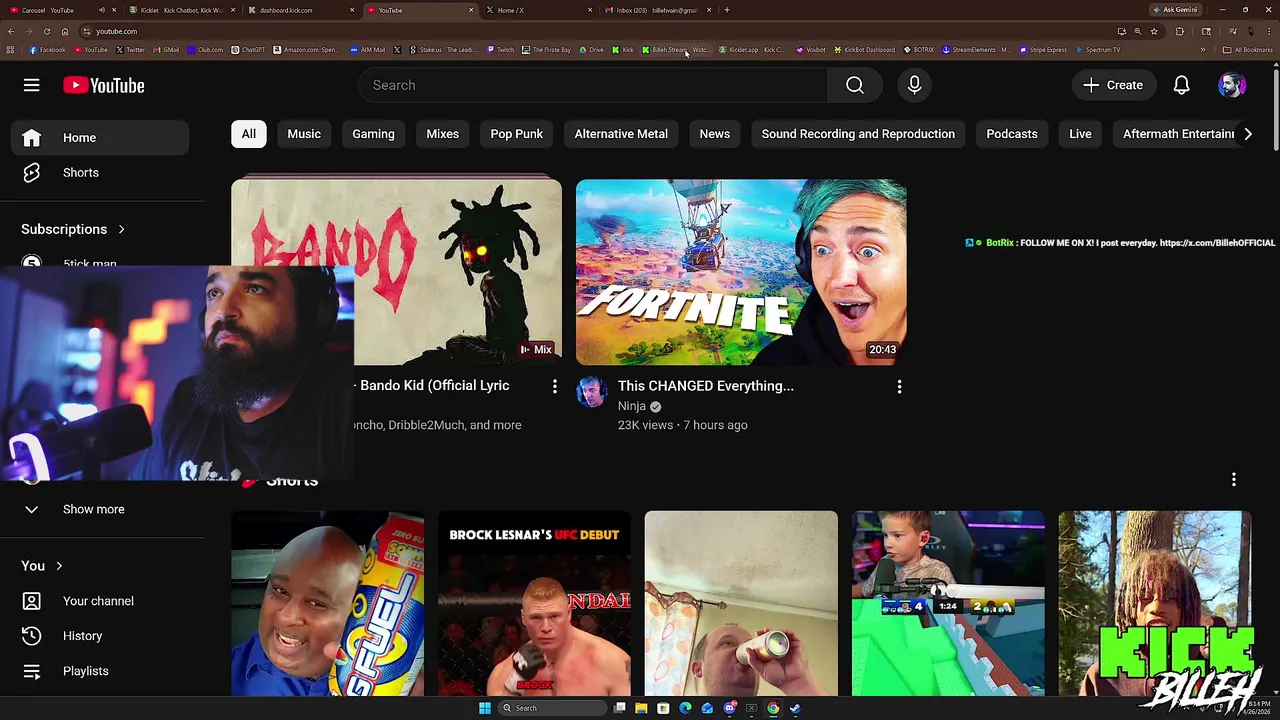Click the Ninja channel avatar
The image size is (1280, 720).
(591, 392)
